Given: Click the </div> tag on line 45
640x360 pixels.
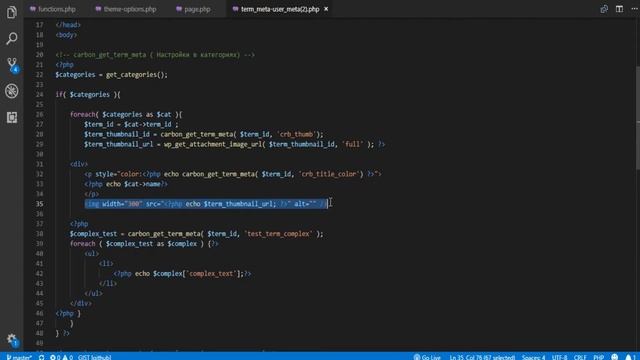Looking at the screenshot, I should [x=80, y=303].
